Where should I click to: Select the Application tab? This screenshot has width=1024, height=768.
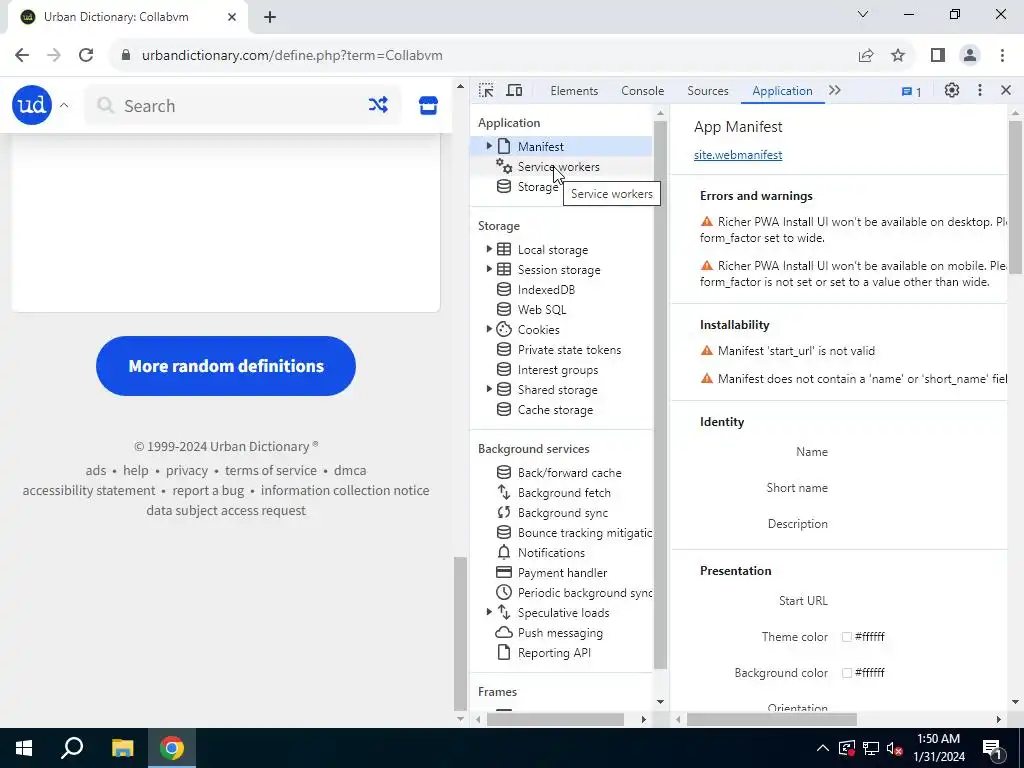[782, 91]
